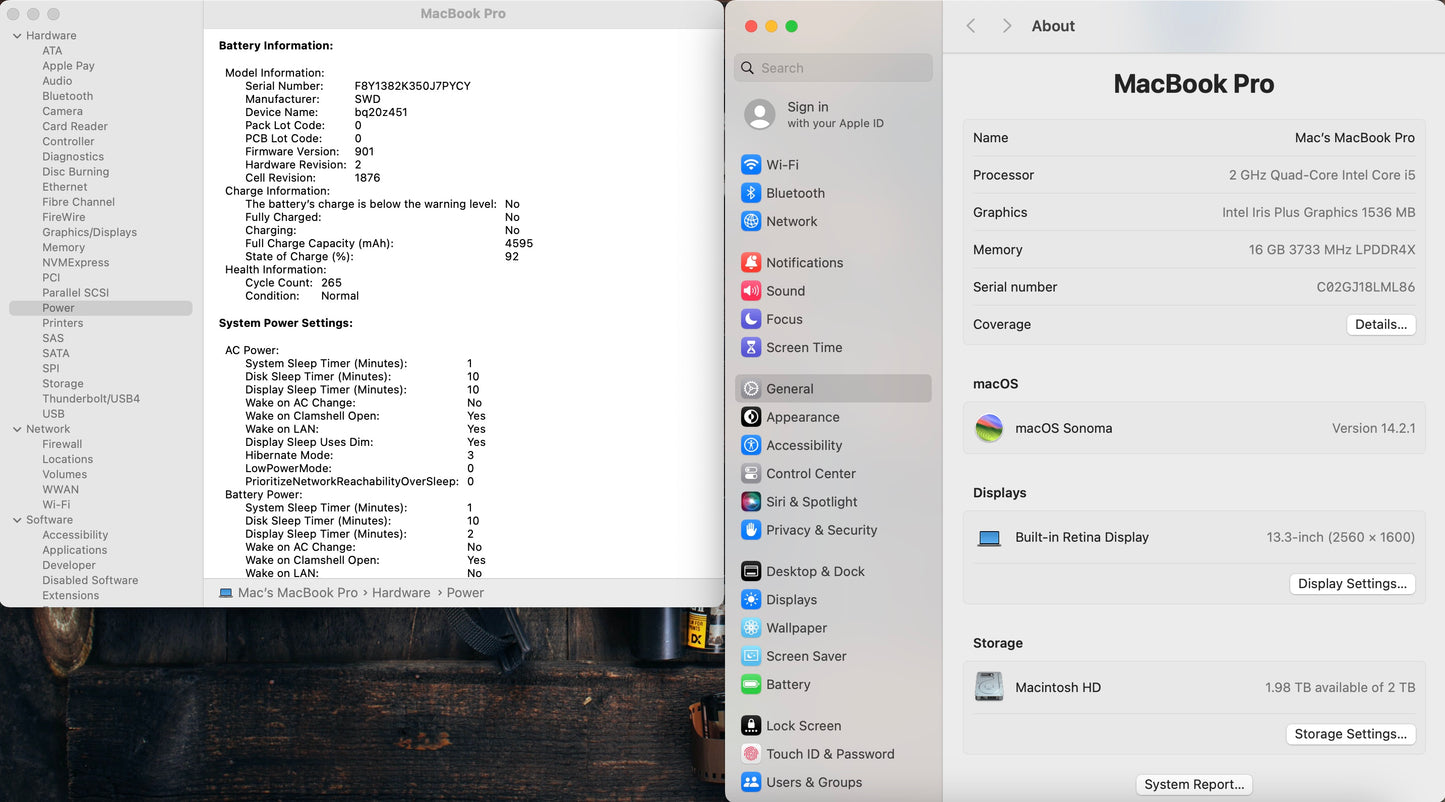Open Privacy & Security settings
1445x802 pixels.
coord(821,530)
